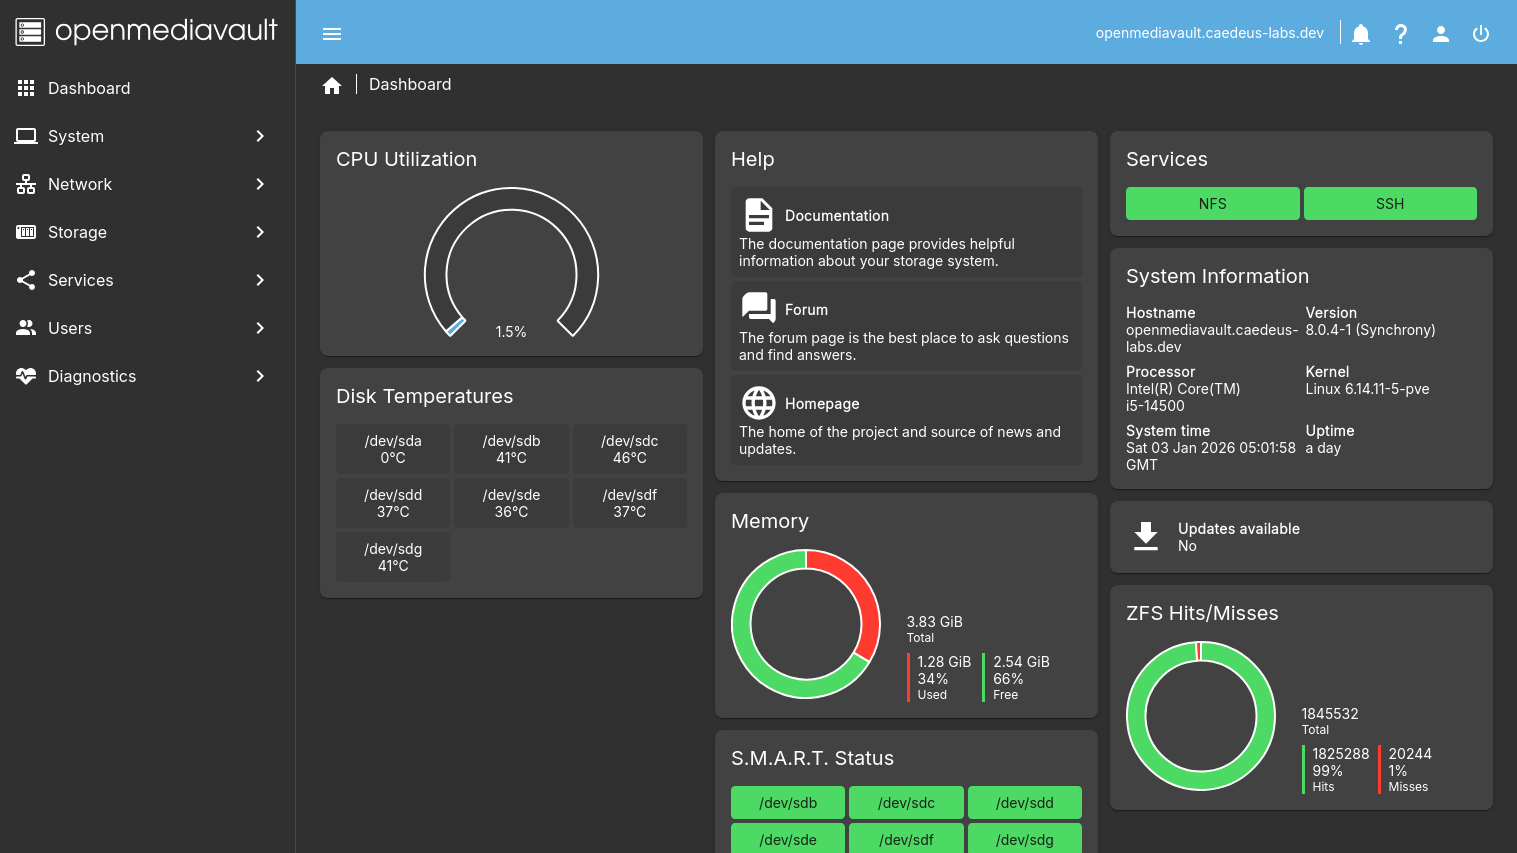
Task: Click the help question mark icon
Action: point(1401,34)
